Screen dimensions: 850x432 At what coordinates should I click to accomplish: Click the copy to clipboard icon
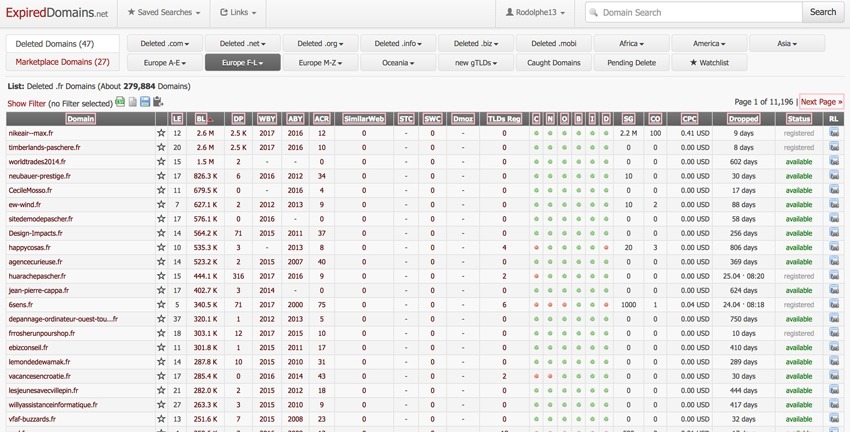(x=158, y=102)
